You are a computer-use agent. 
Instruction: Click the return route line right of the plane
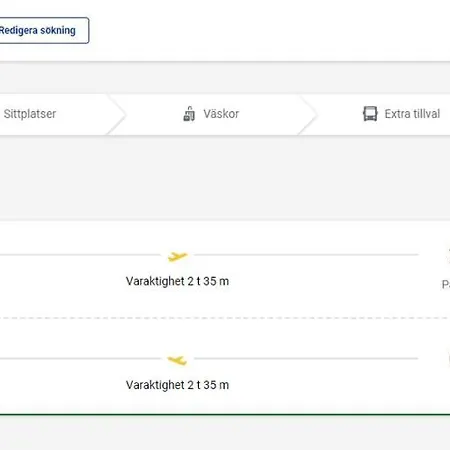306,359
